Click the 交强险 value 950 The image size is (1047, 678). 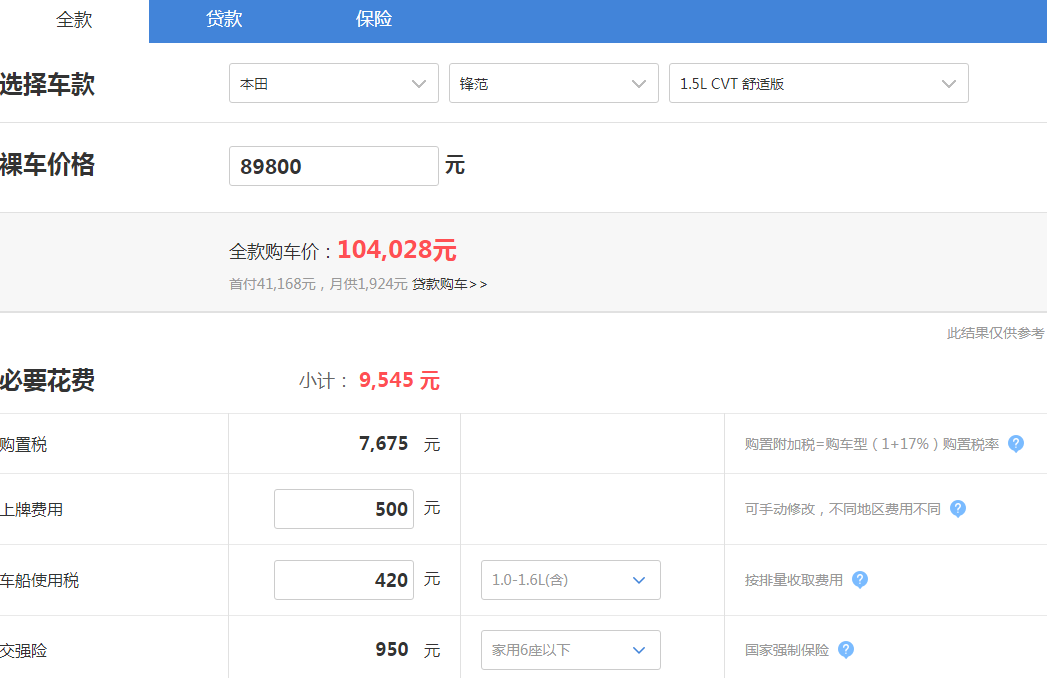pyautogui.click(x=391, y=650)
